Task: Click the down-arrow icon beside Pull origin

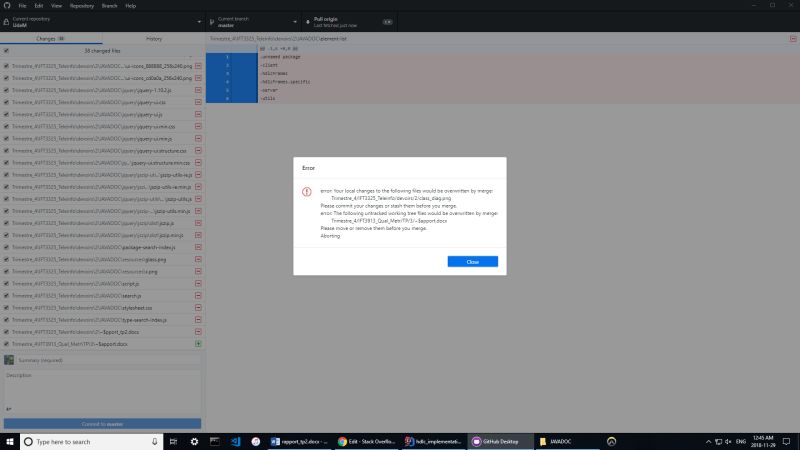Action: point(308,22)
